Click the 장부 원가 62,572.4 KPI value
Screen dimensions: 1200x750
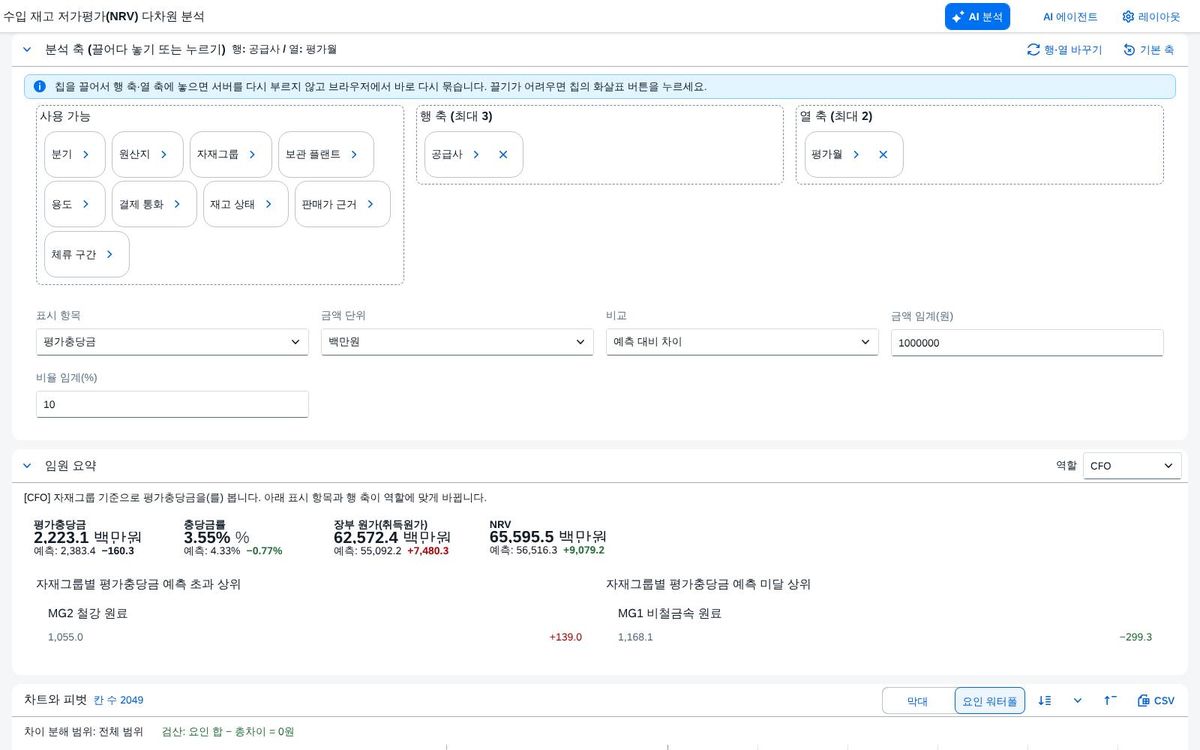pos(392,537)
